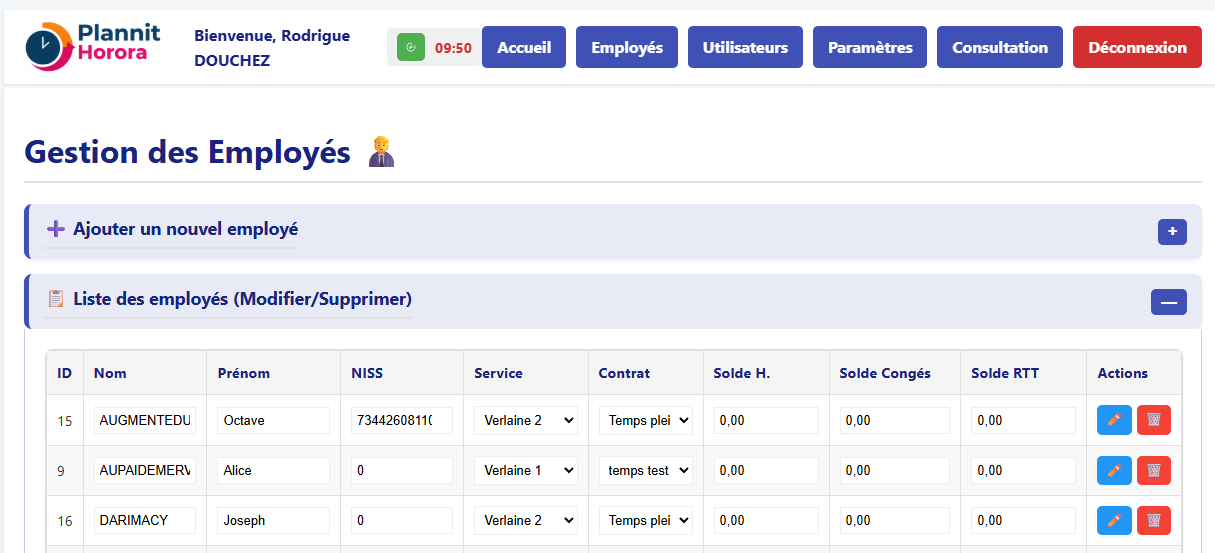Remove Joseph using the red trash icon
1215x553 pixels.
pyautogui.click(x=1153, y=521)
